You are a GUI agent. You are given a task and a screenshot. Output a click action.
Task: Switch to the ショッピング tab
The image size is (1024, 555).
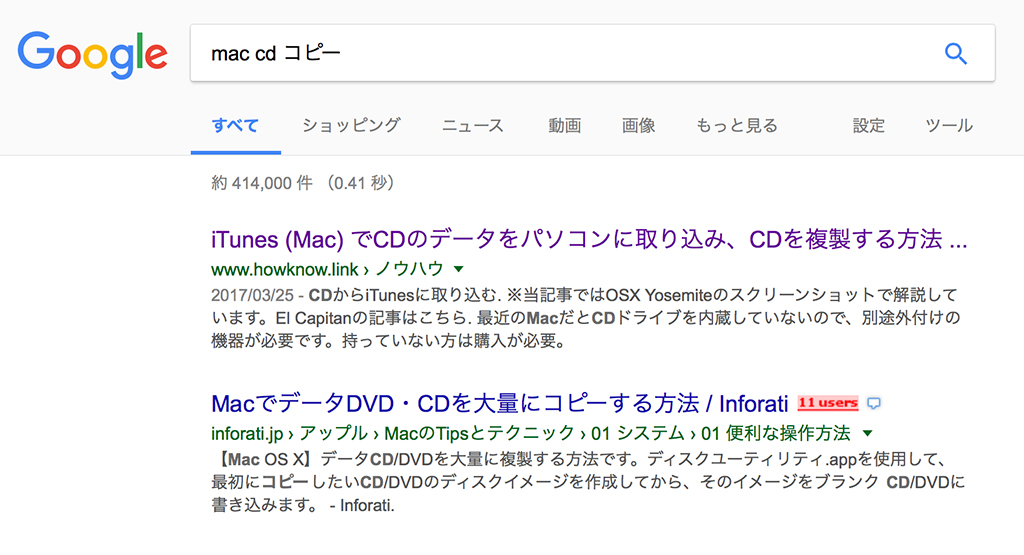[x=351, y=125]
